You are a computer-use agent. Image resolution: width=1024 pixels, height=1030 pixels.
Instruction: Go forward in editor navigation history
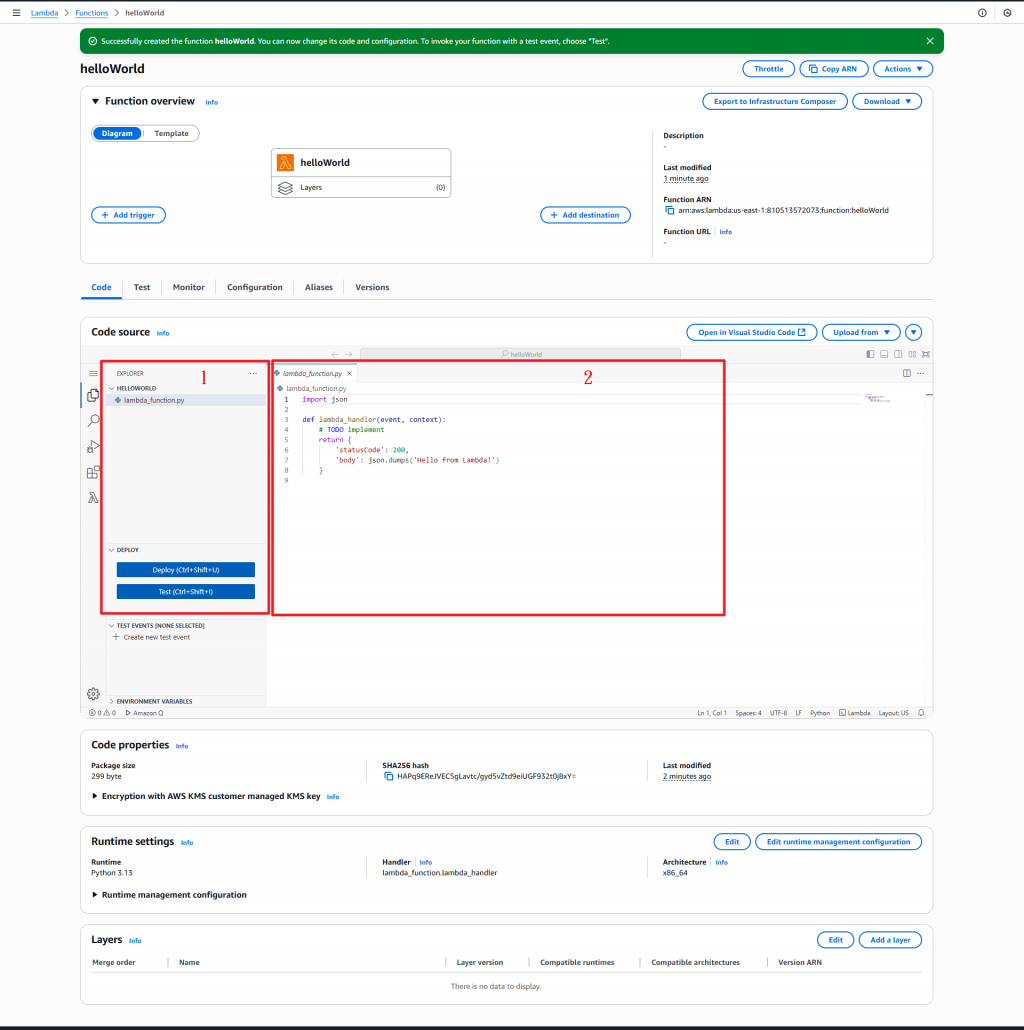point(349,354)
